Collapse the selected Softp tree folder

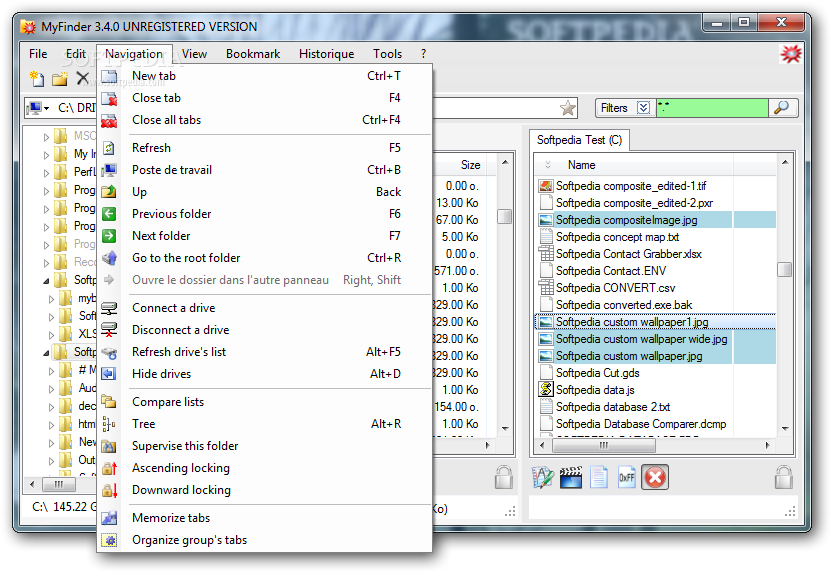[x=46, y=352]
